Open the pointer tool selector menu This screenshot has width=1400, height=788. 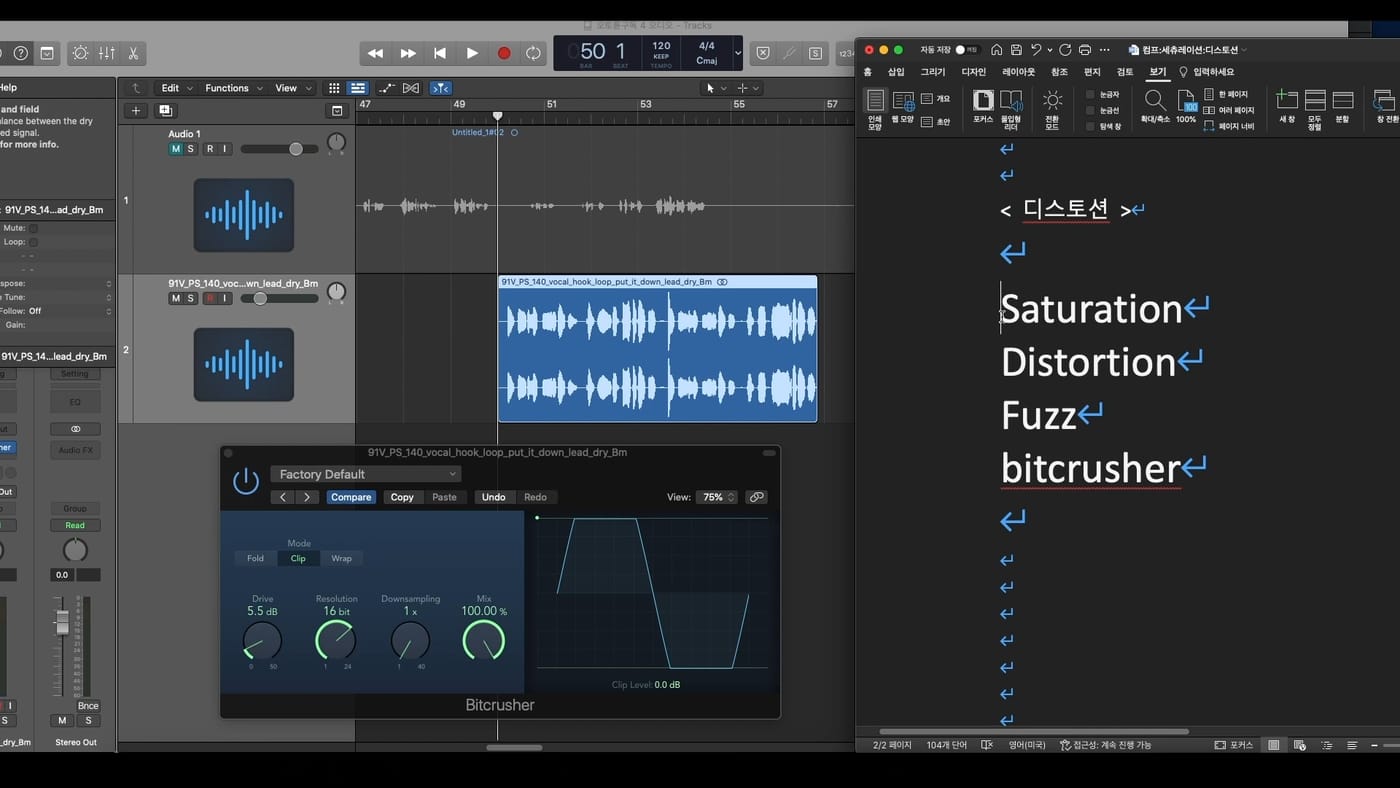click(x=716, y=88)
